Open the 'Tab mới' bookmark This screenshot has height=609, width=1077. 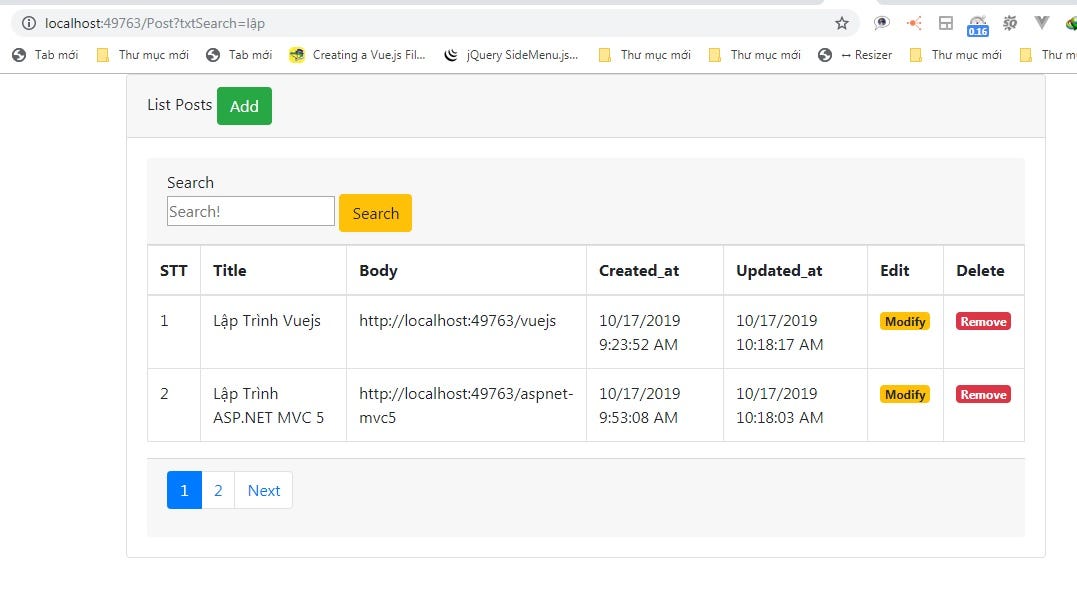(45, 55)
